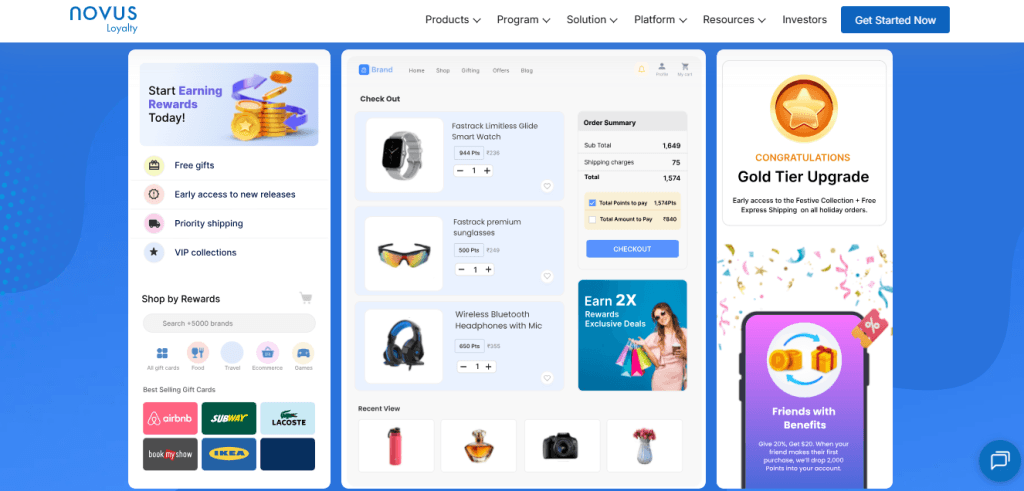
Task: Favorite the smart watch with heart icon
Action: coord(547,186)
